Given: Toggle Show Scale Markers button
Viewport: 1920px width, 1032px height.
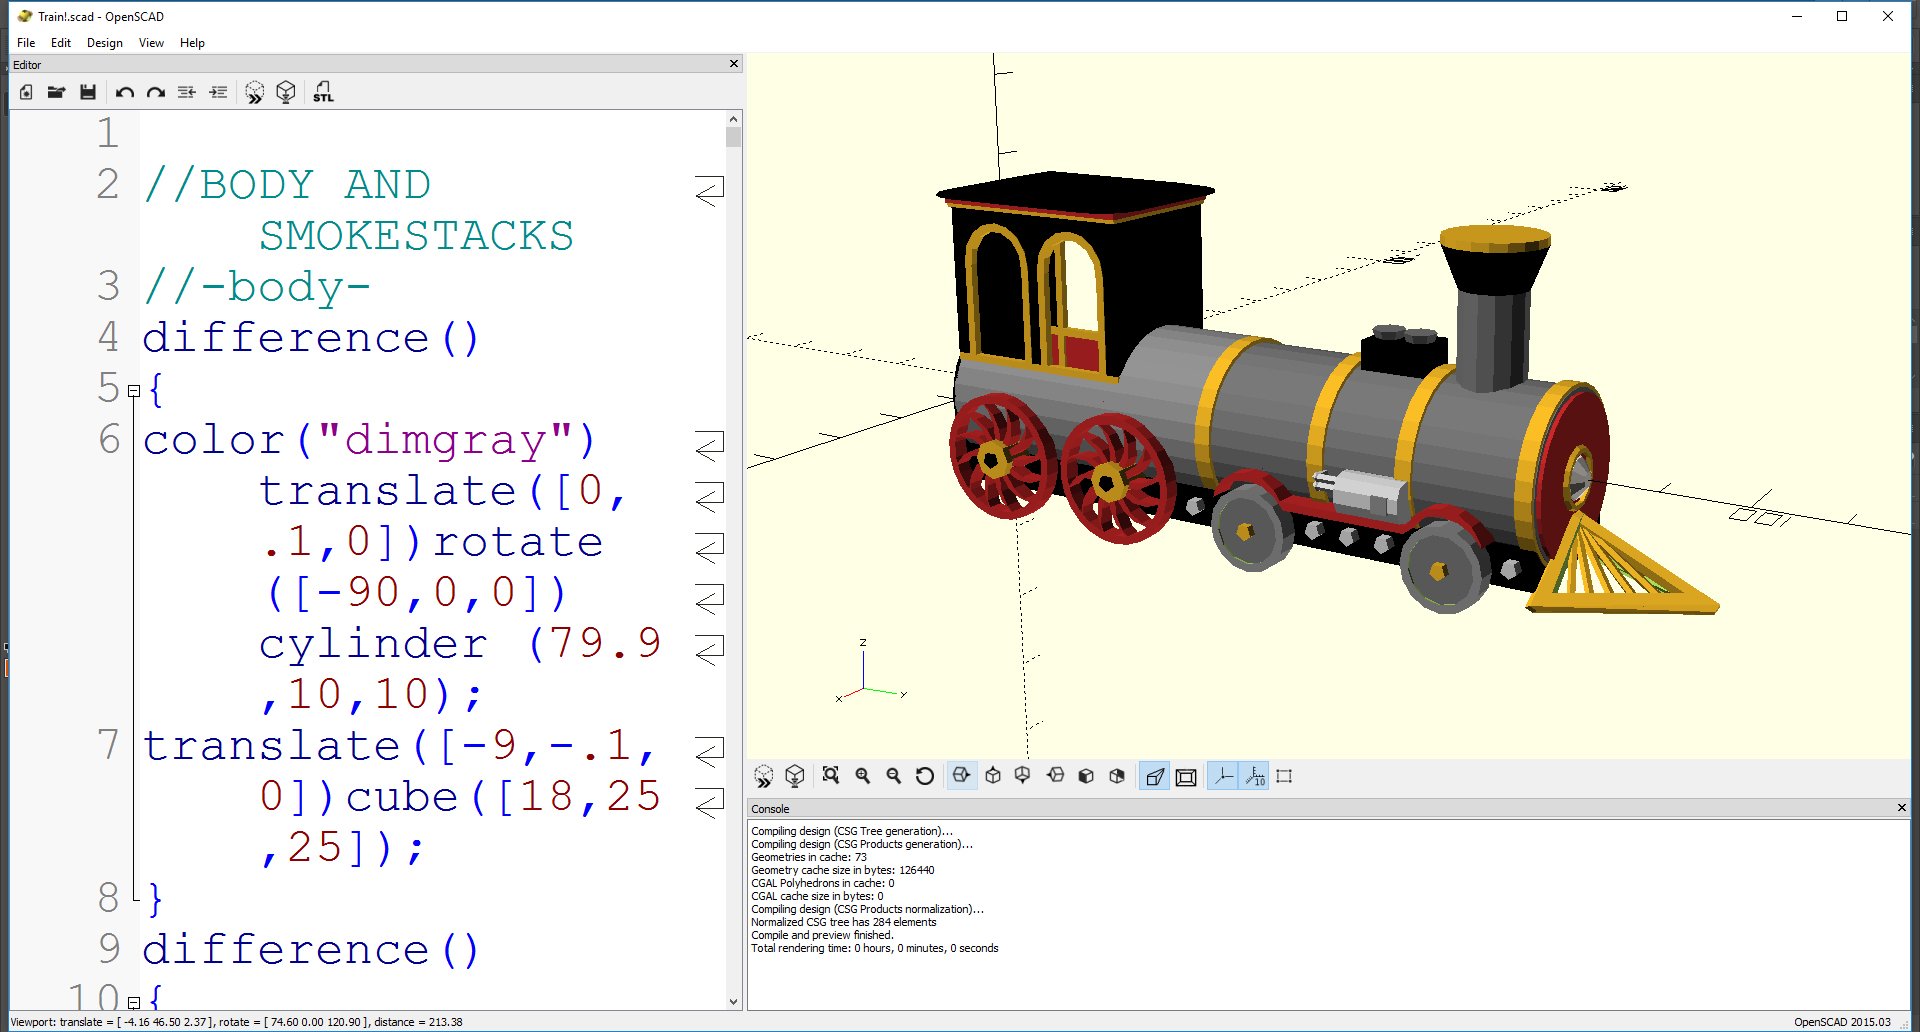Looking at the screenshot, I should pyautogui.click(x=1255, y=776).
